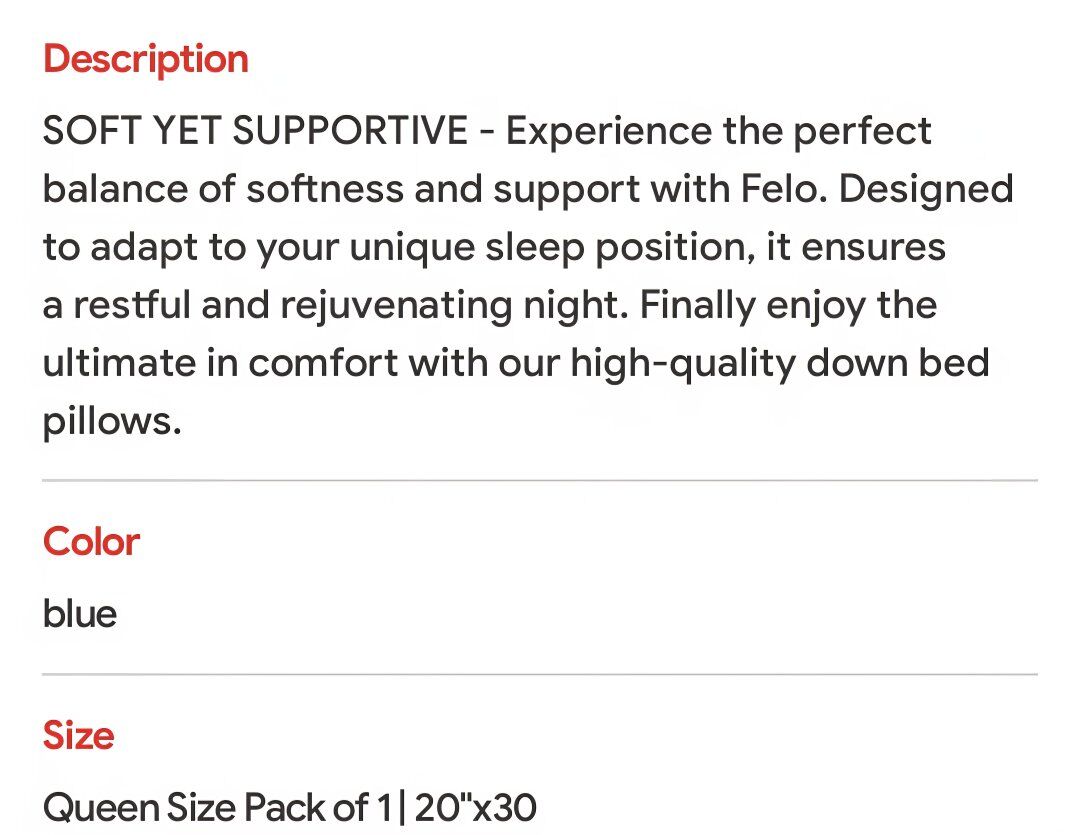This screenshot has height=835, width=1080.
Task: Click the red "Description" heading
Action: [145, 59]
